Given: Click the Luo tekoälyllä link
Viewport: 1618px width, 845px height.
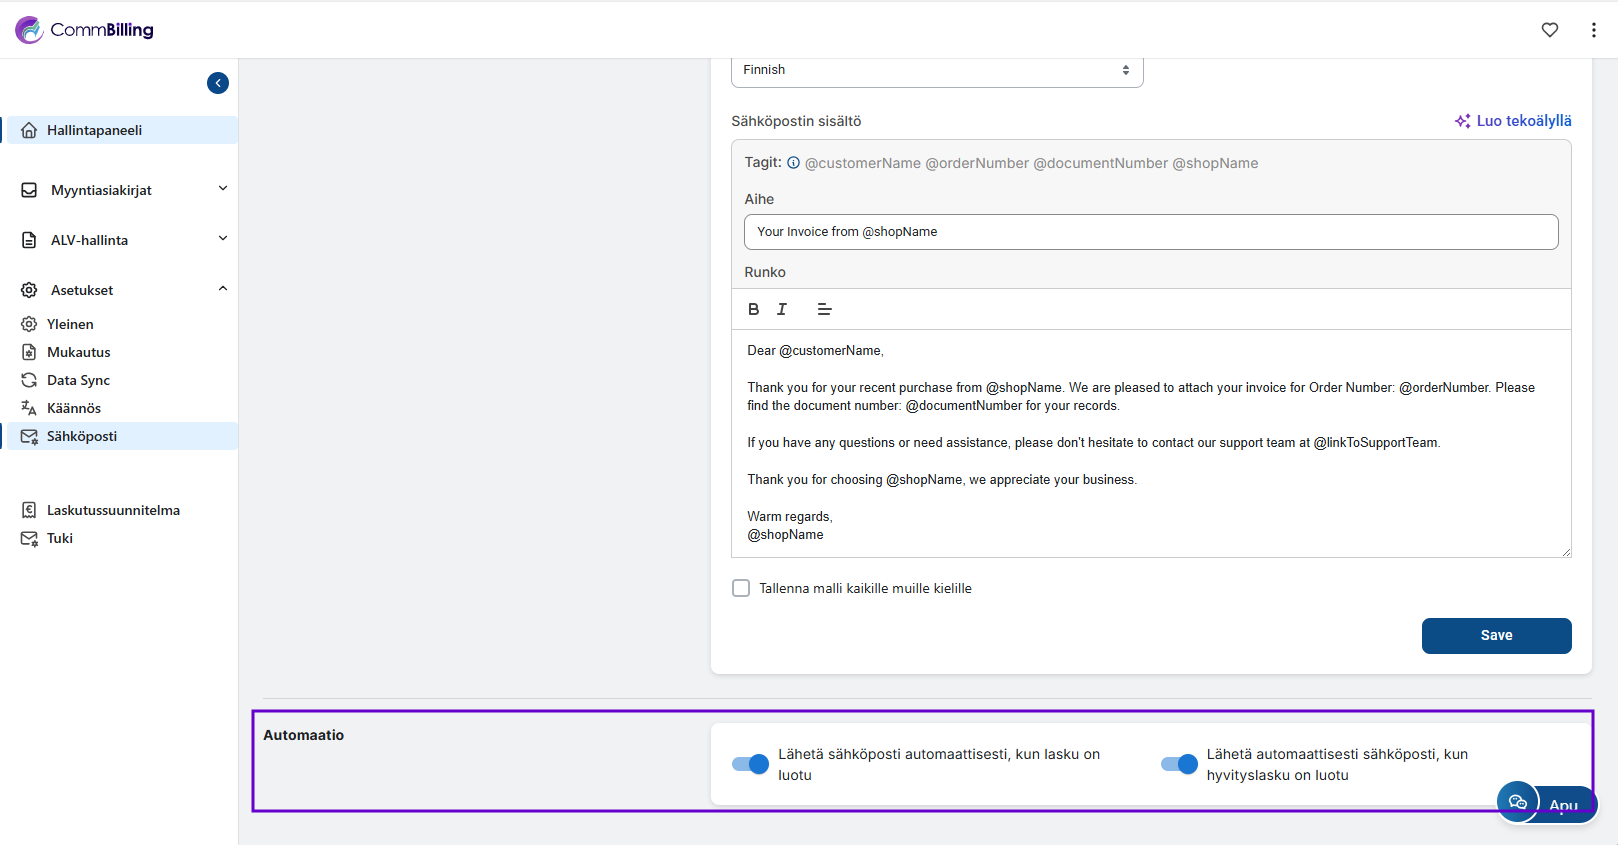Looking at the screenshot, I should point(1513,121).
